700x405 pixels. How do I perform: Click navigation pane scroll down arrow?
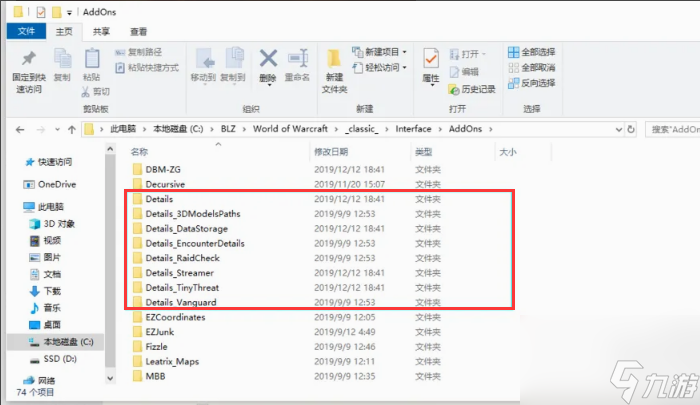point(110,379)
